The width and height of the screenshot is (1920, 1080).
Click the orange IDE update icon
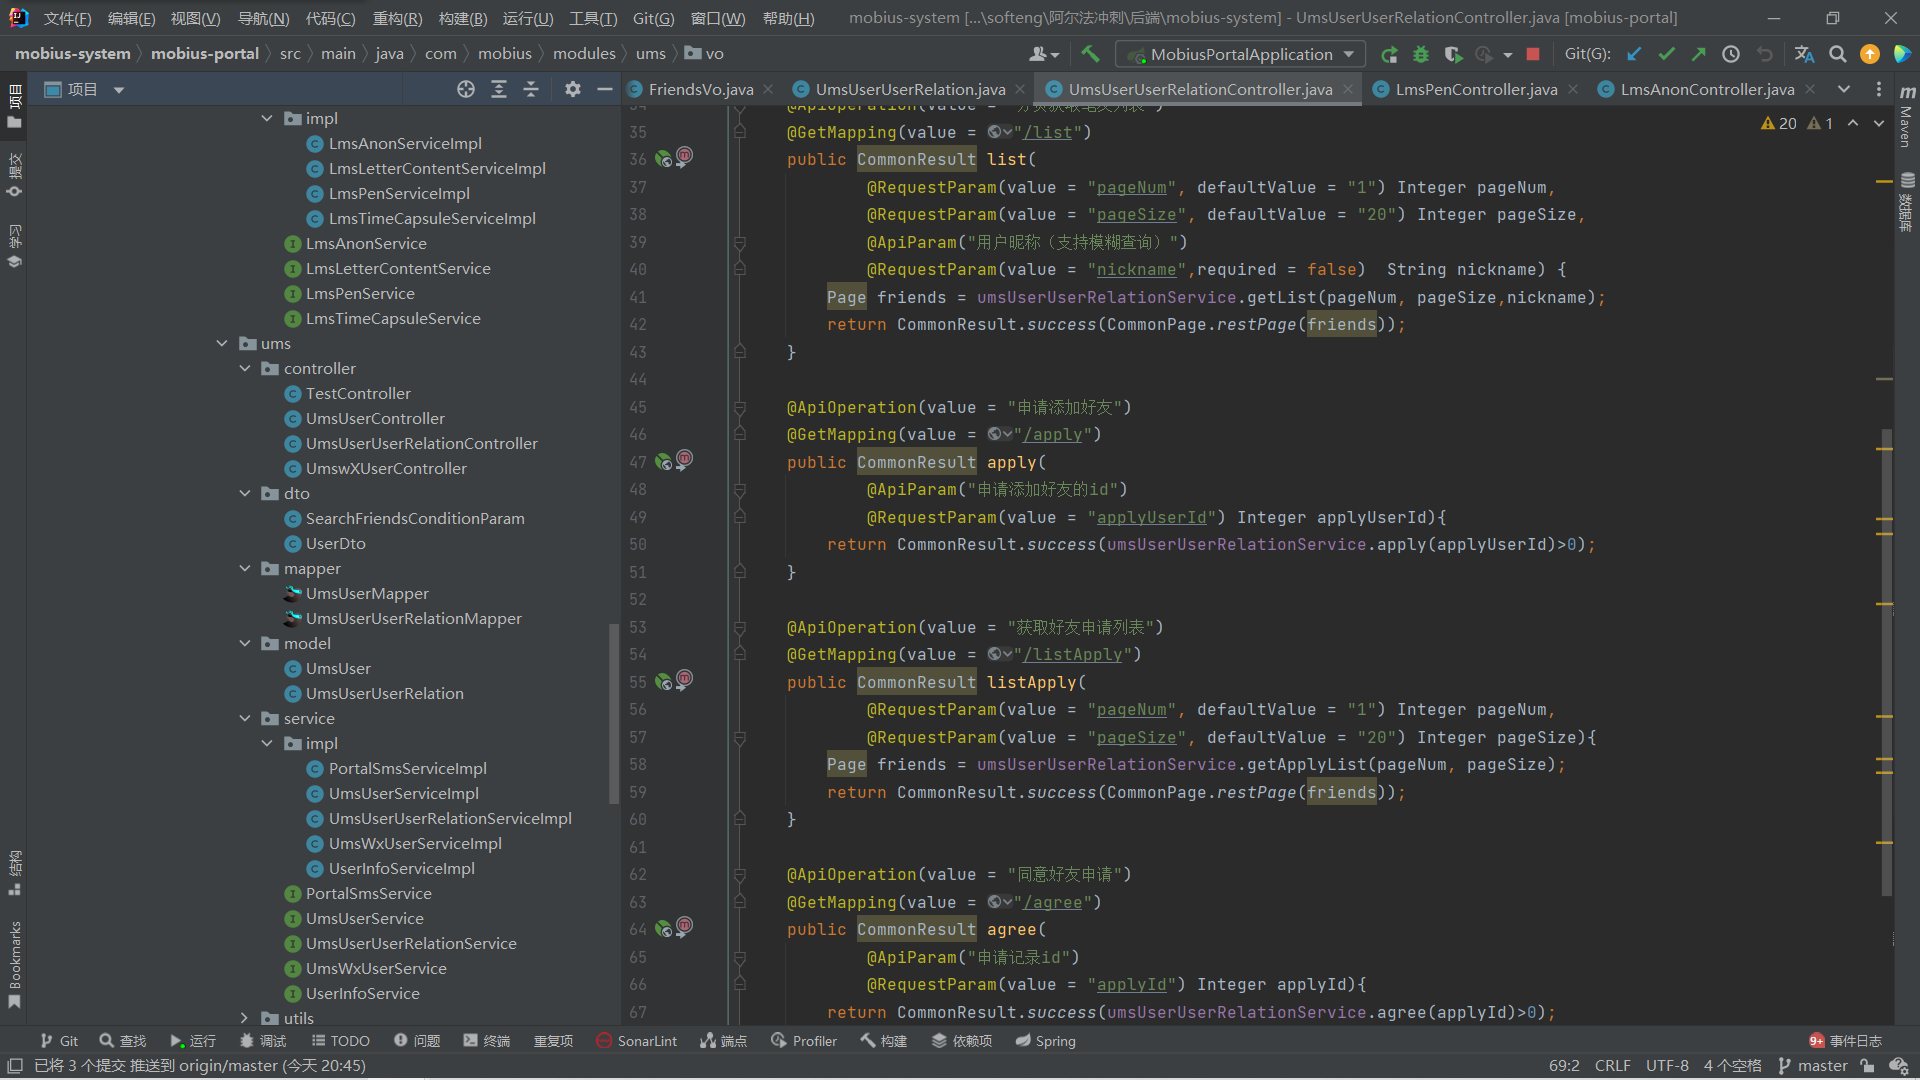(1869, 54)
